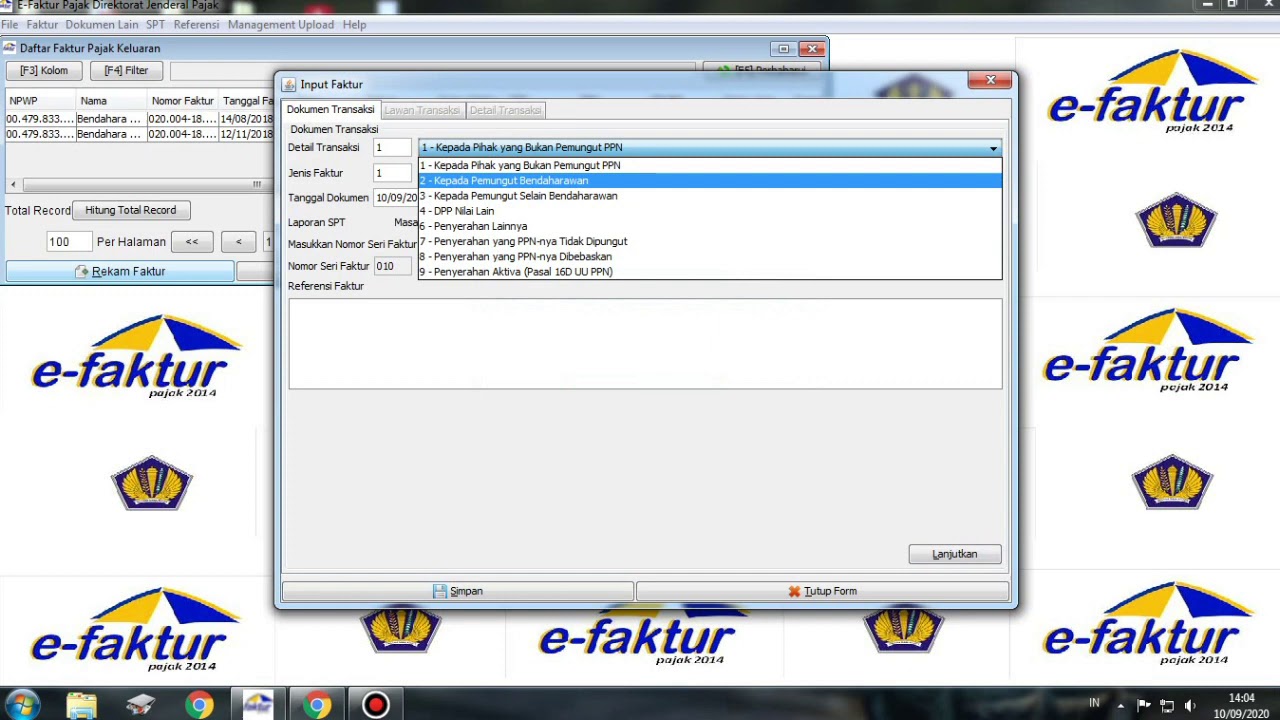
Task: Open the SPT menu
Action: pyautogui.click(x=155, y=24)
